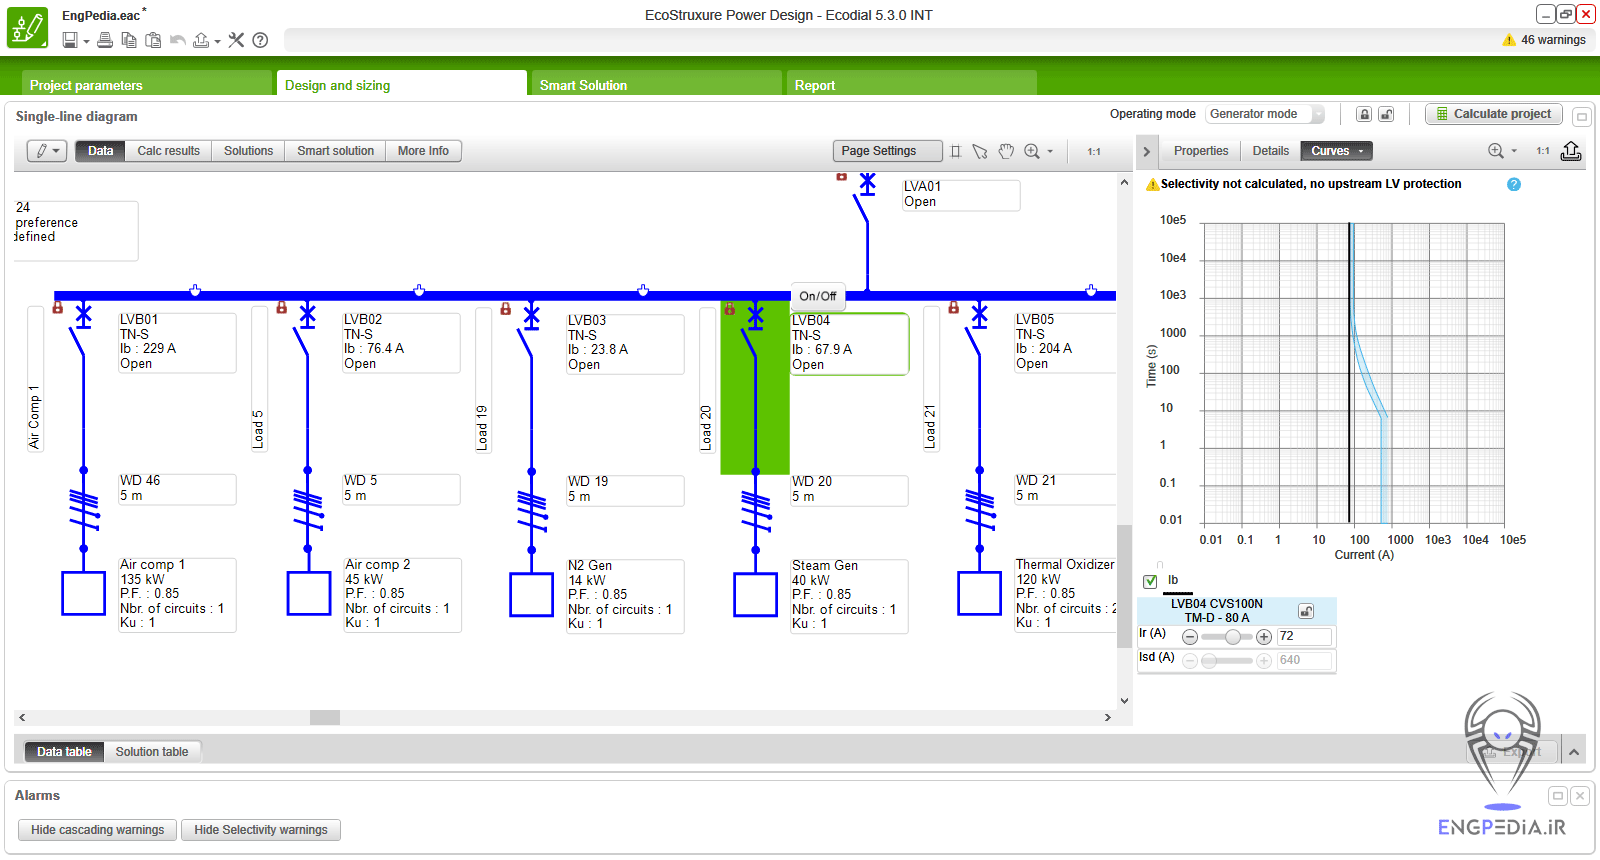Click the print icon in top toolbar
This screenshot has width=1600, height=860.
click(105, 40)
